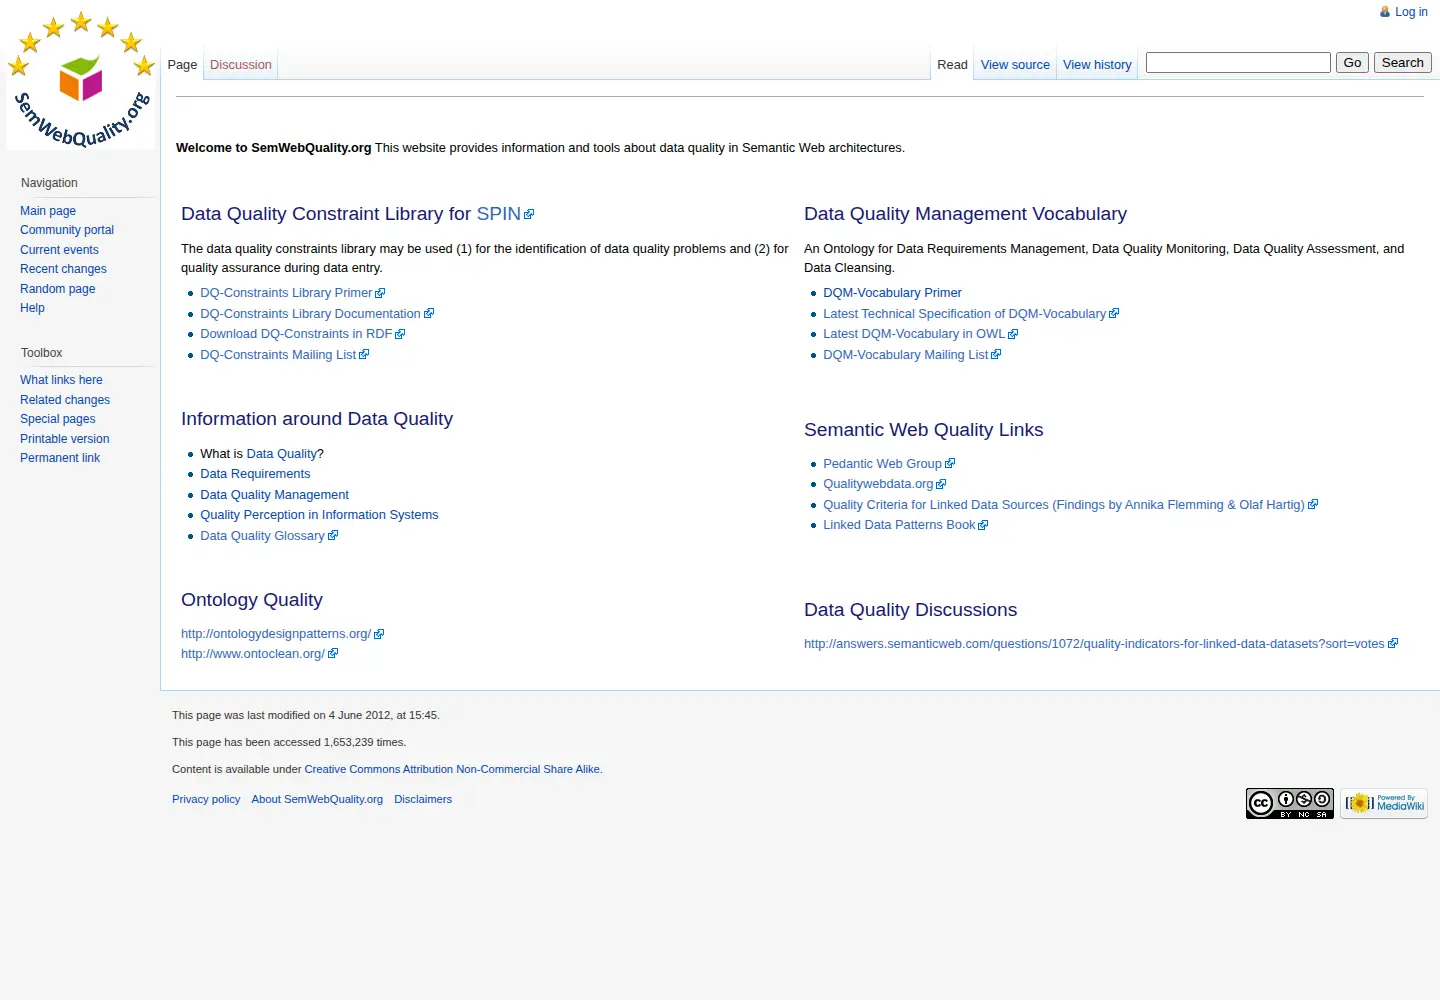Open Quality Perception in Information Systems
Viewport: 1440px width, 1000px height.
pos(319,515)
